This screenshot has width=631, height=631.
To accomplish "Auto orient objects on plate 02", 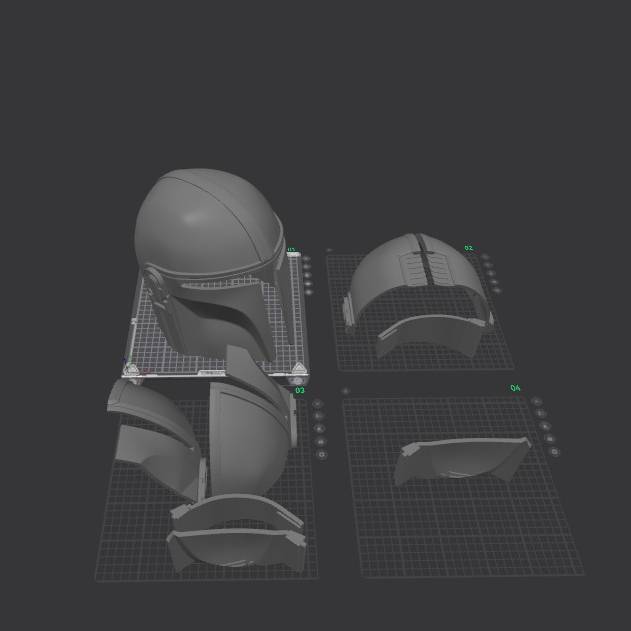I will point(489,265).
